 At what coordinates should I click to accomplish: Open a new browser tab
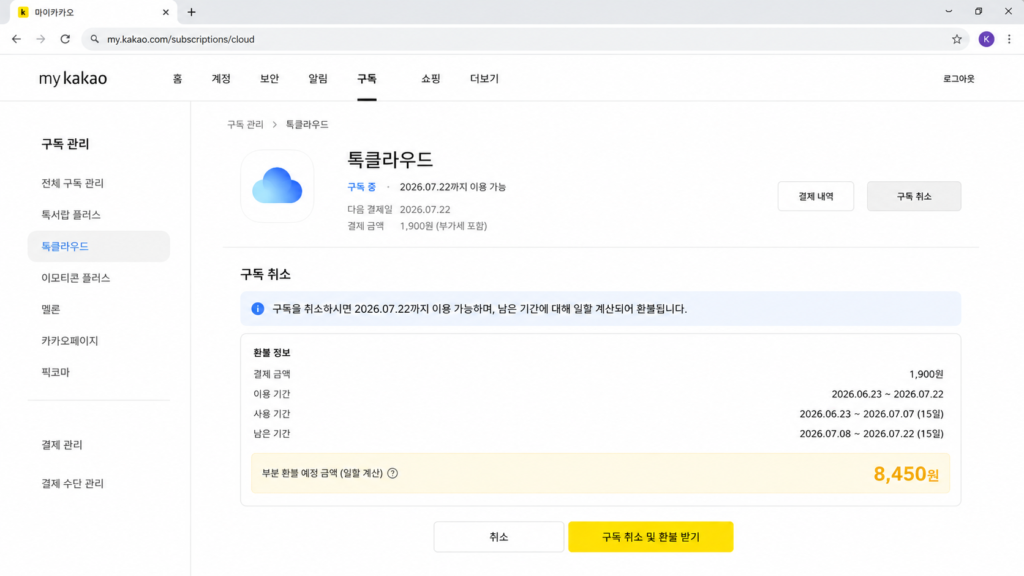click(191, 12)
